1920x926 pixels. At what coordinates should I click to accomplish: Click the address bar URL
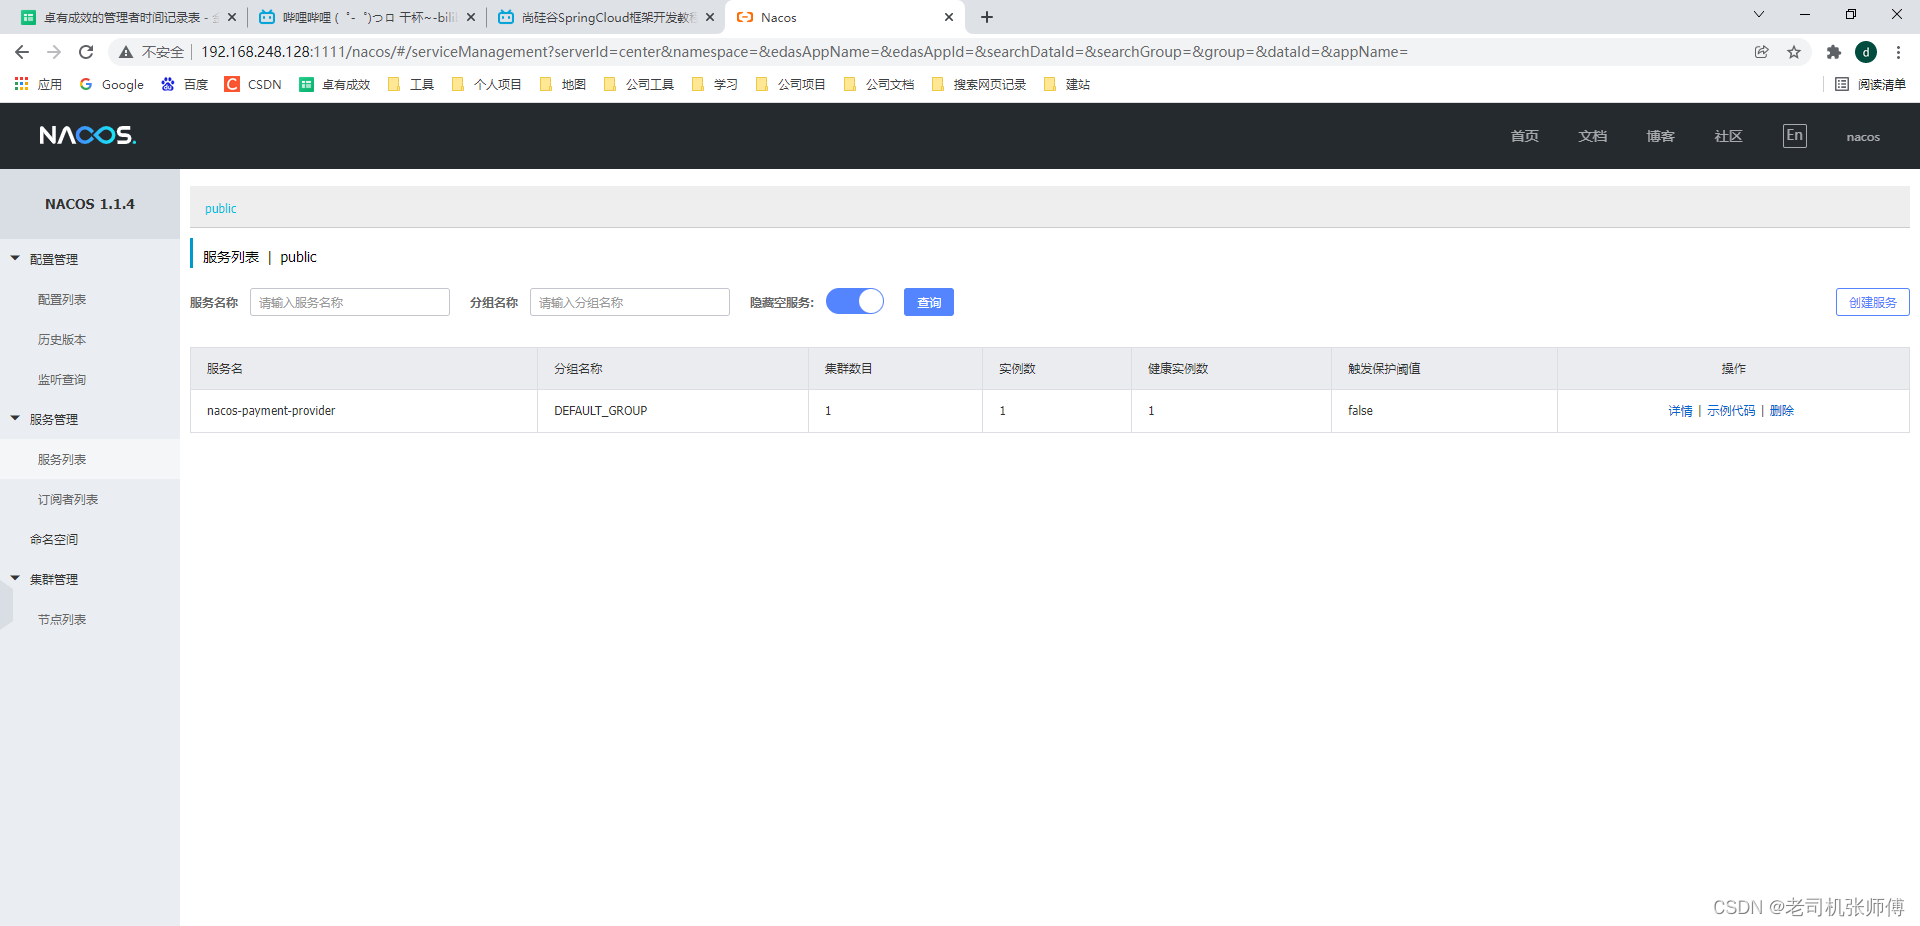click(x=804, y=52)
